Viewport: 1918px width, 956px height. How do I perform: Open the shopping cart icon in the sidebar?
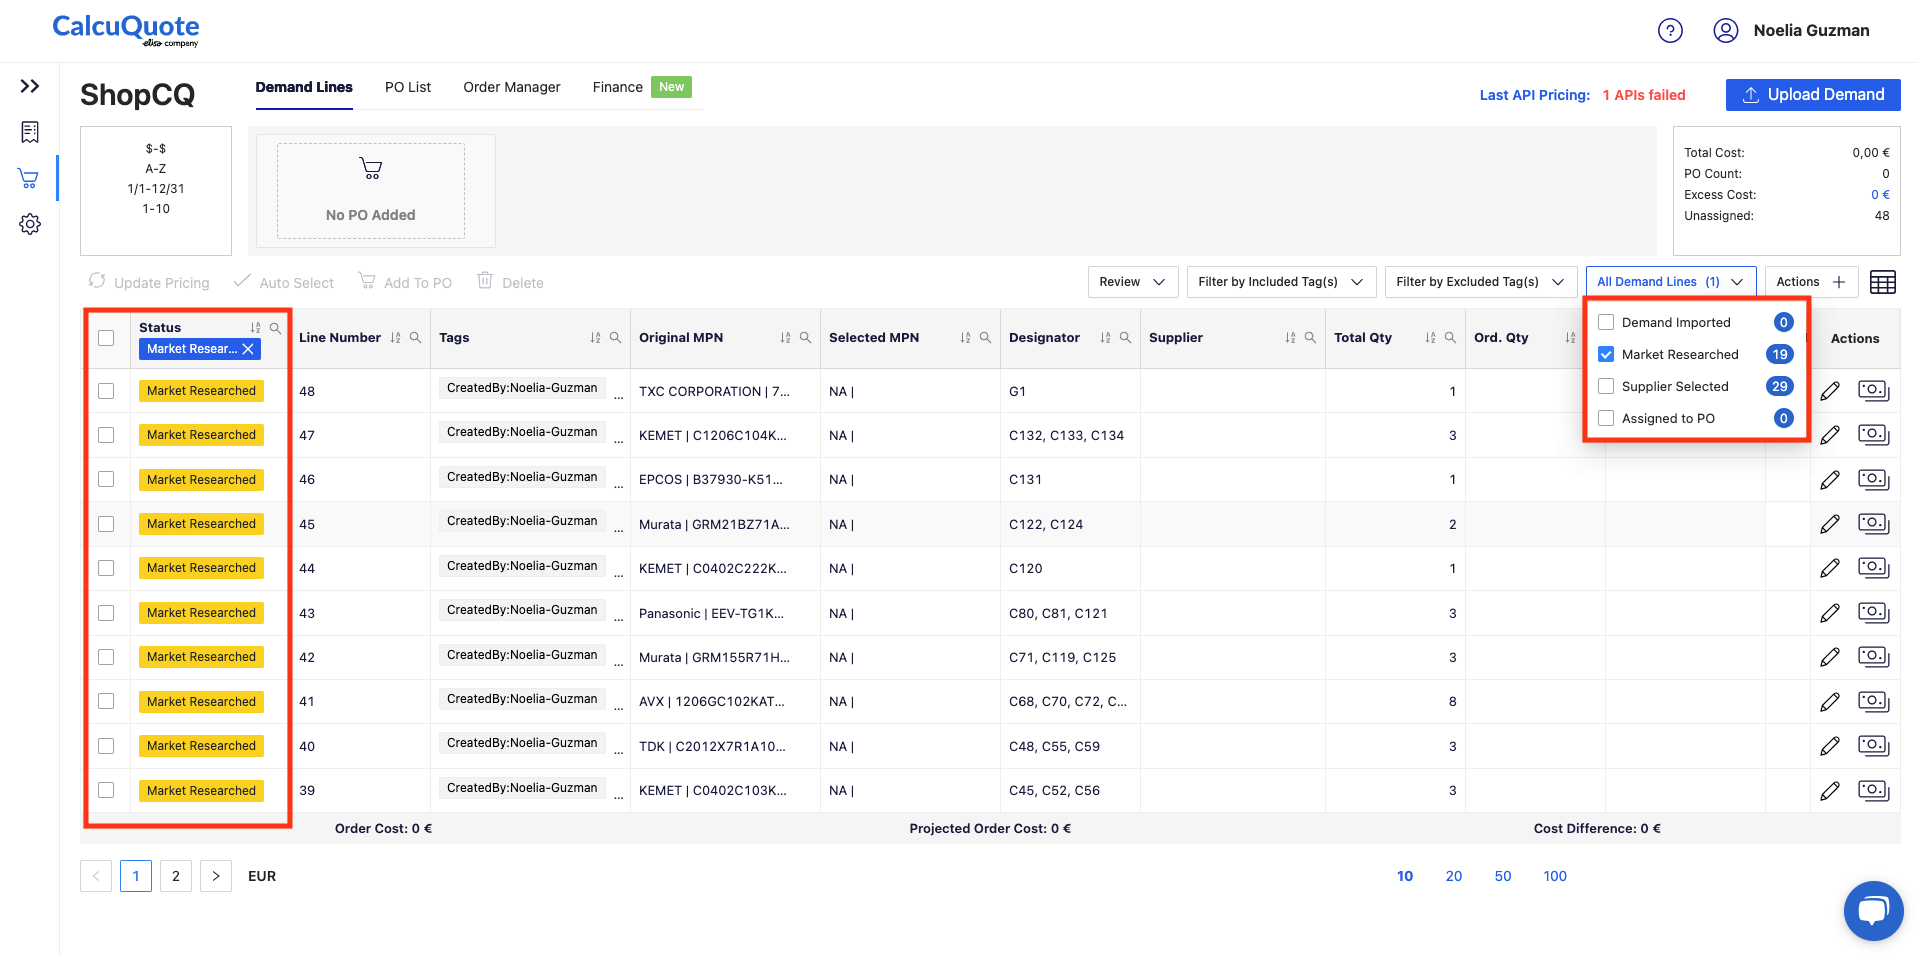coord(29,179)
